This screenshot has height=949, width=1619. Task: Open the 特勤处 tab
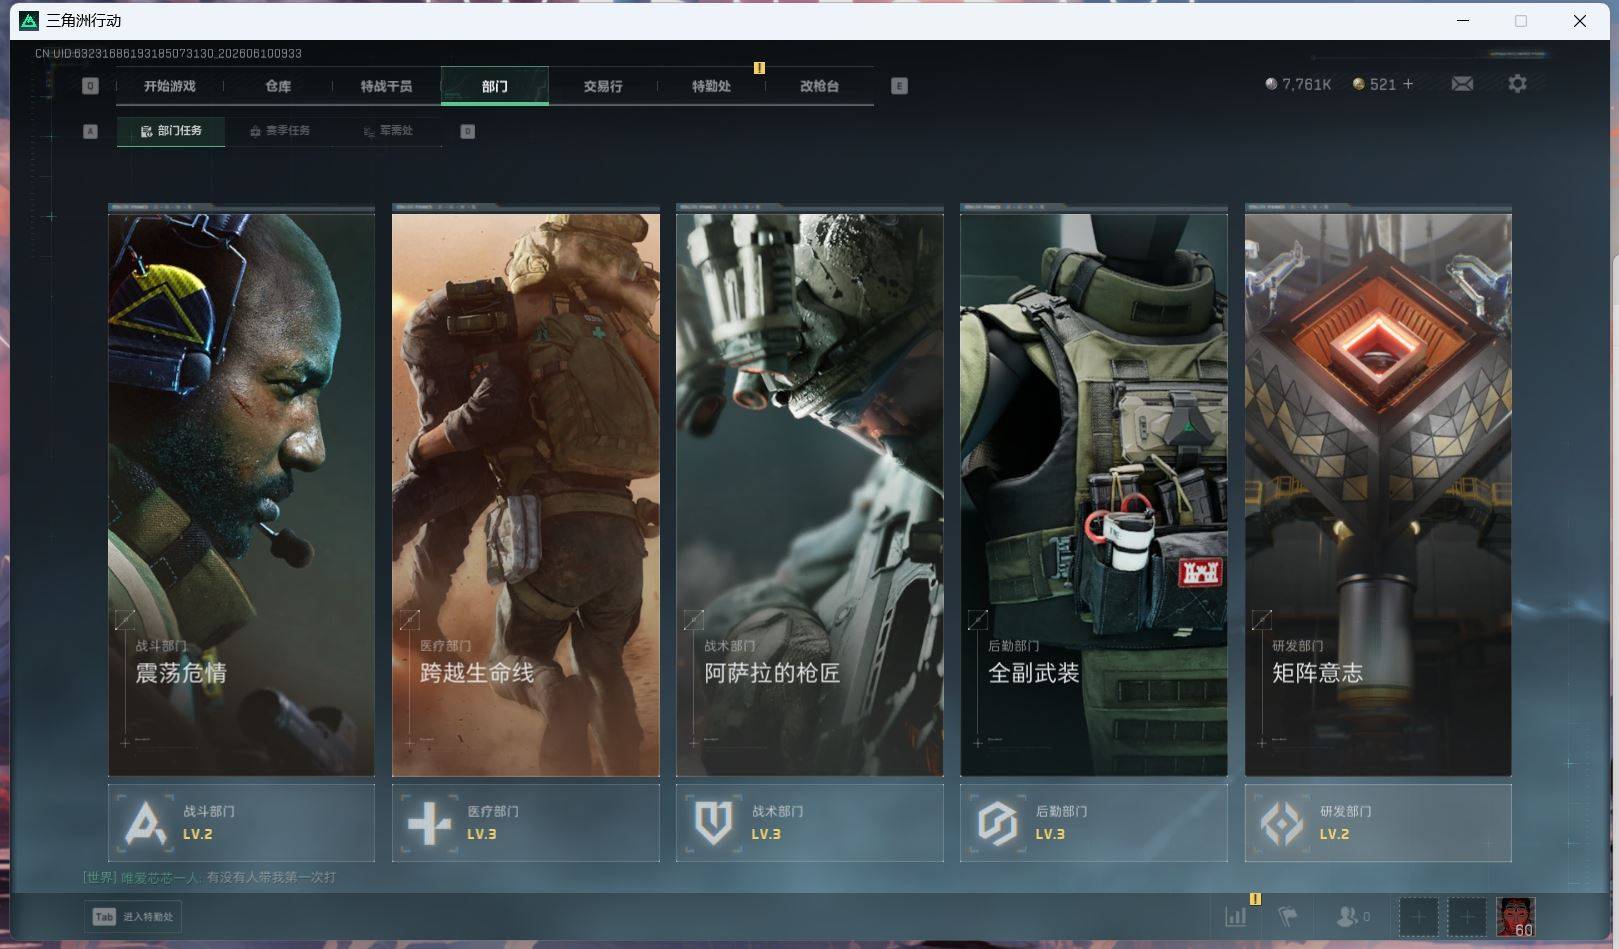(x=711, y=86)
